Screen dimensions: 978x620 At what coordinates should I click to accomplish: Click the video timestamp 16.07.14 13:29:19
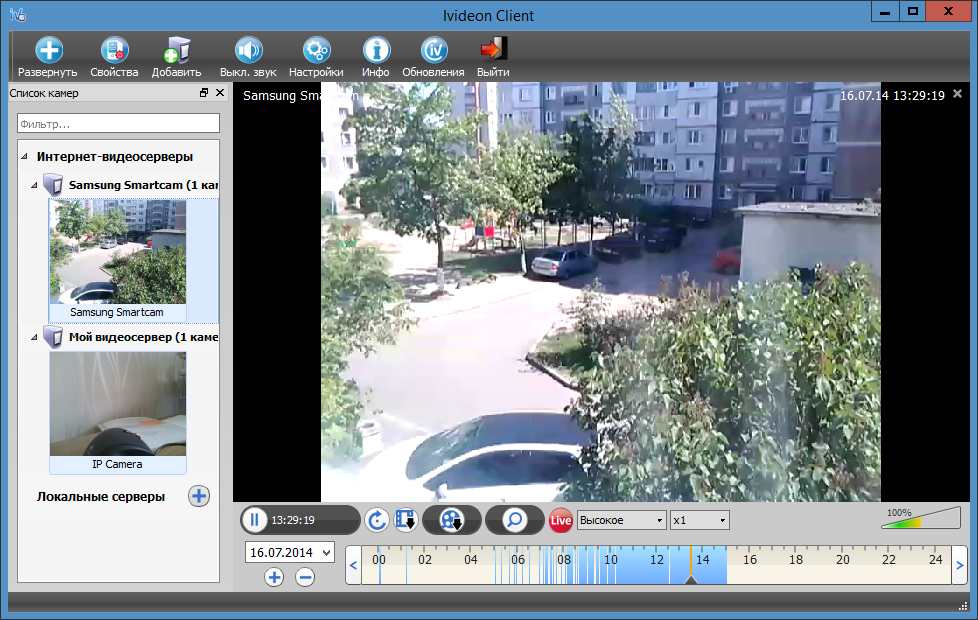pos(892,95)
